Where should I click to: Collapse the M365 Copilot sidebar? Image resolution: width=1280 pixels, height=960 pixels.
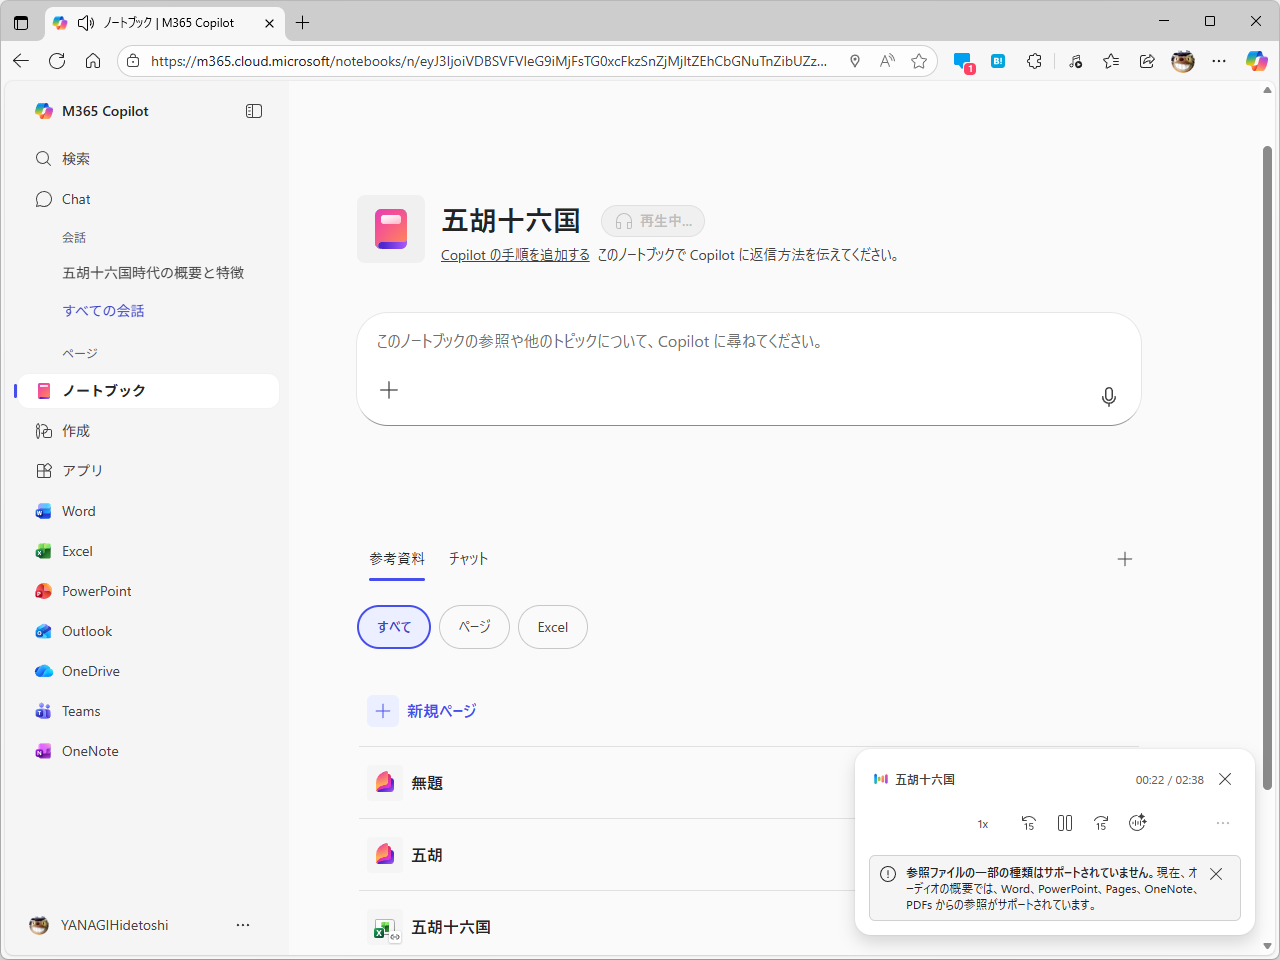[254, 111]
